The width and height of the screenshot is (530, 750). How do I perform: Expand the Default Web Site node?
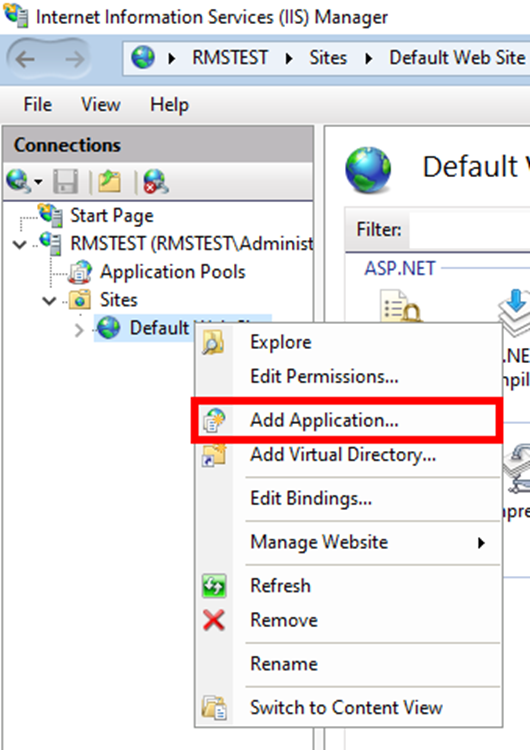tap(79, 330)
